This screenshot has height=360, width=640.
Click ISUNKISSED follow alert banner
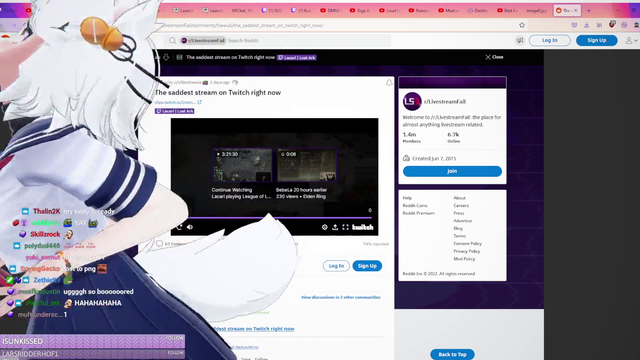92,341
